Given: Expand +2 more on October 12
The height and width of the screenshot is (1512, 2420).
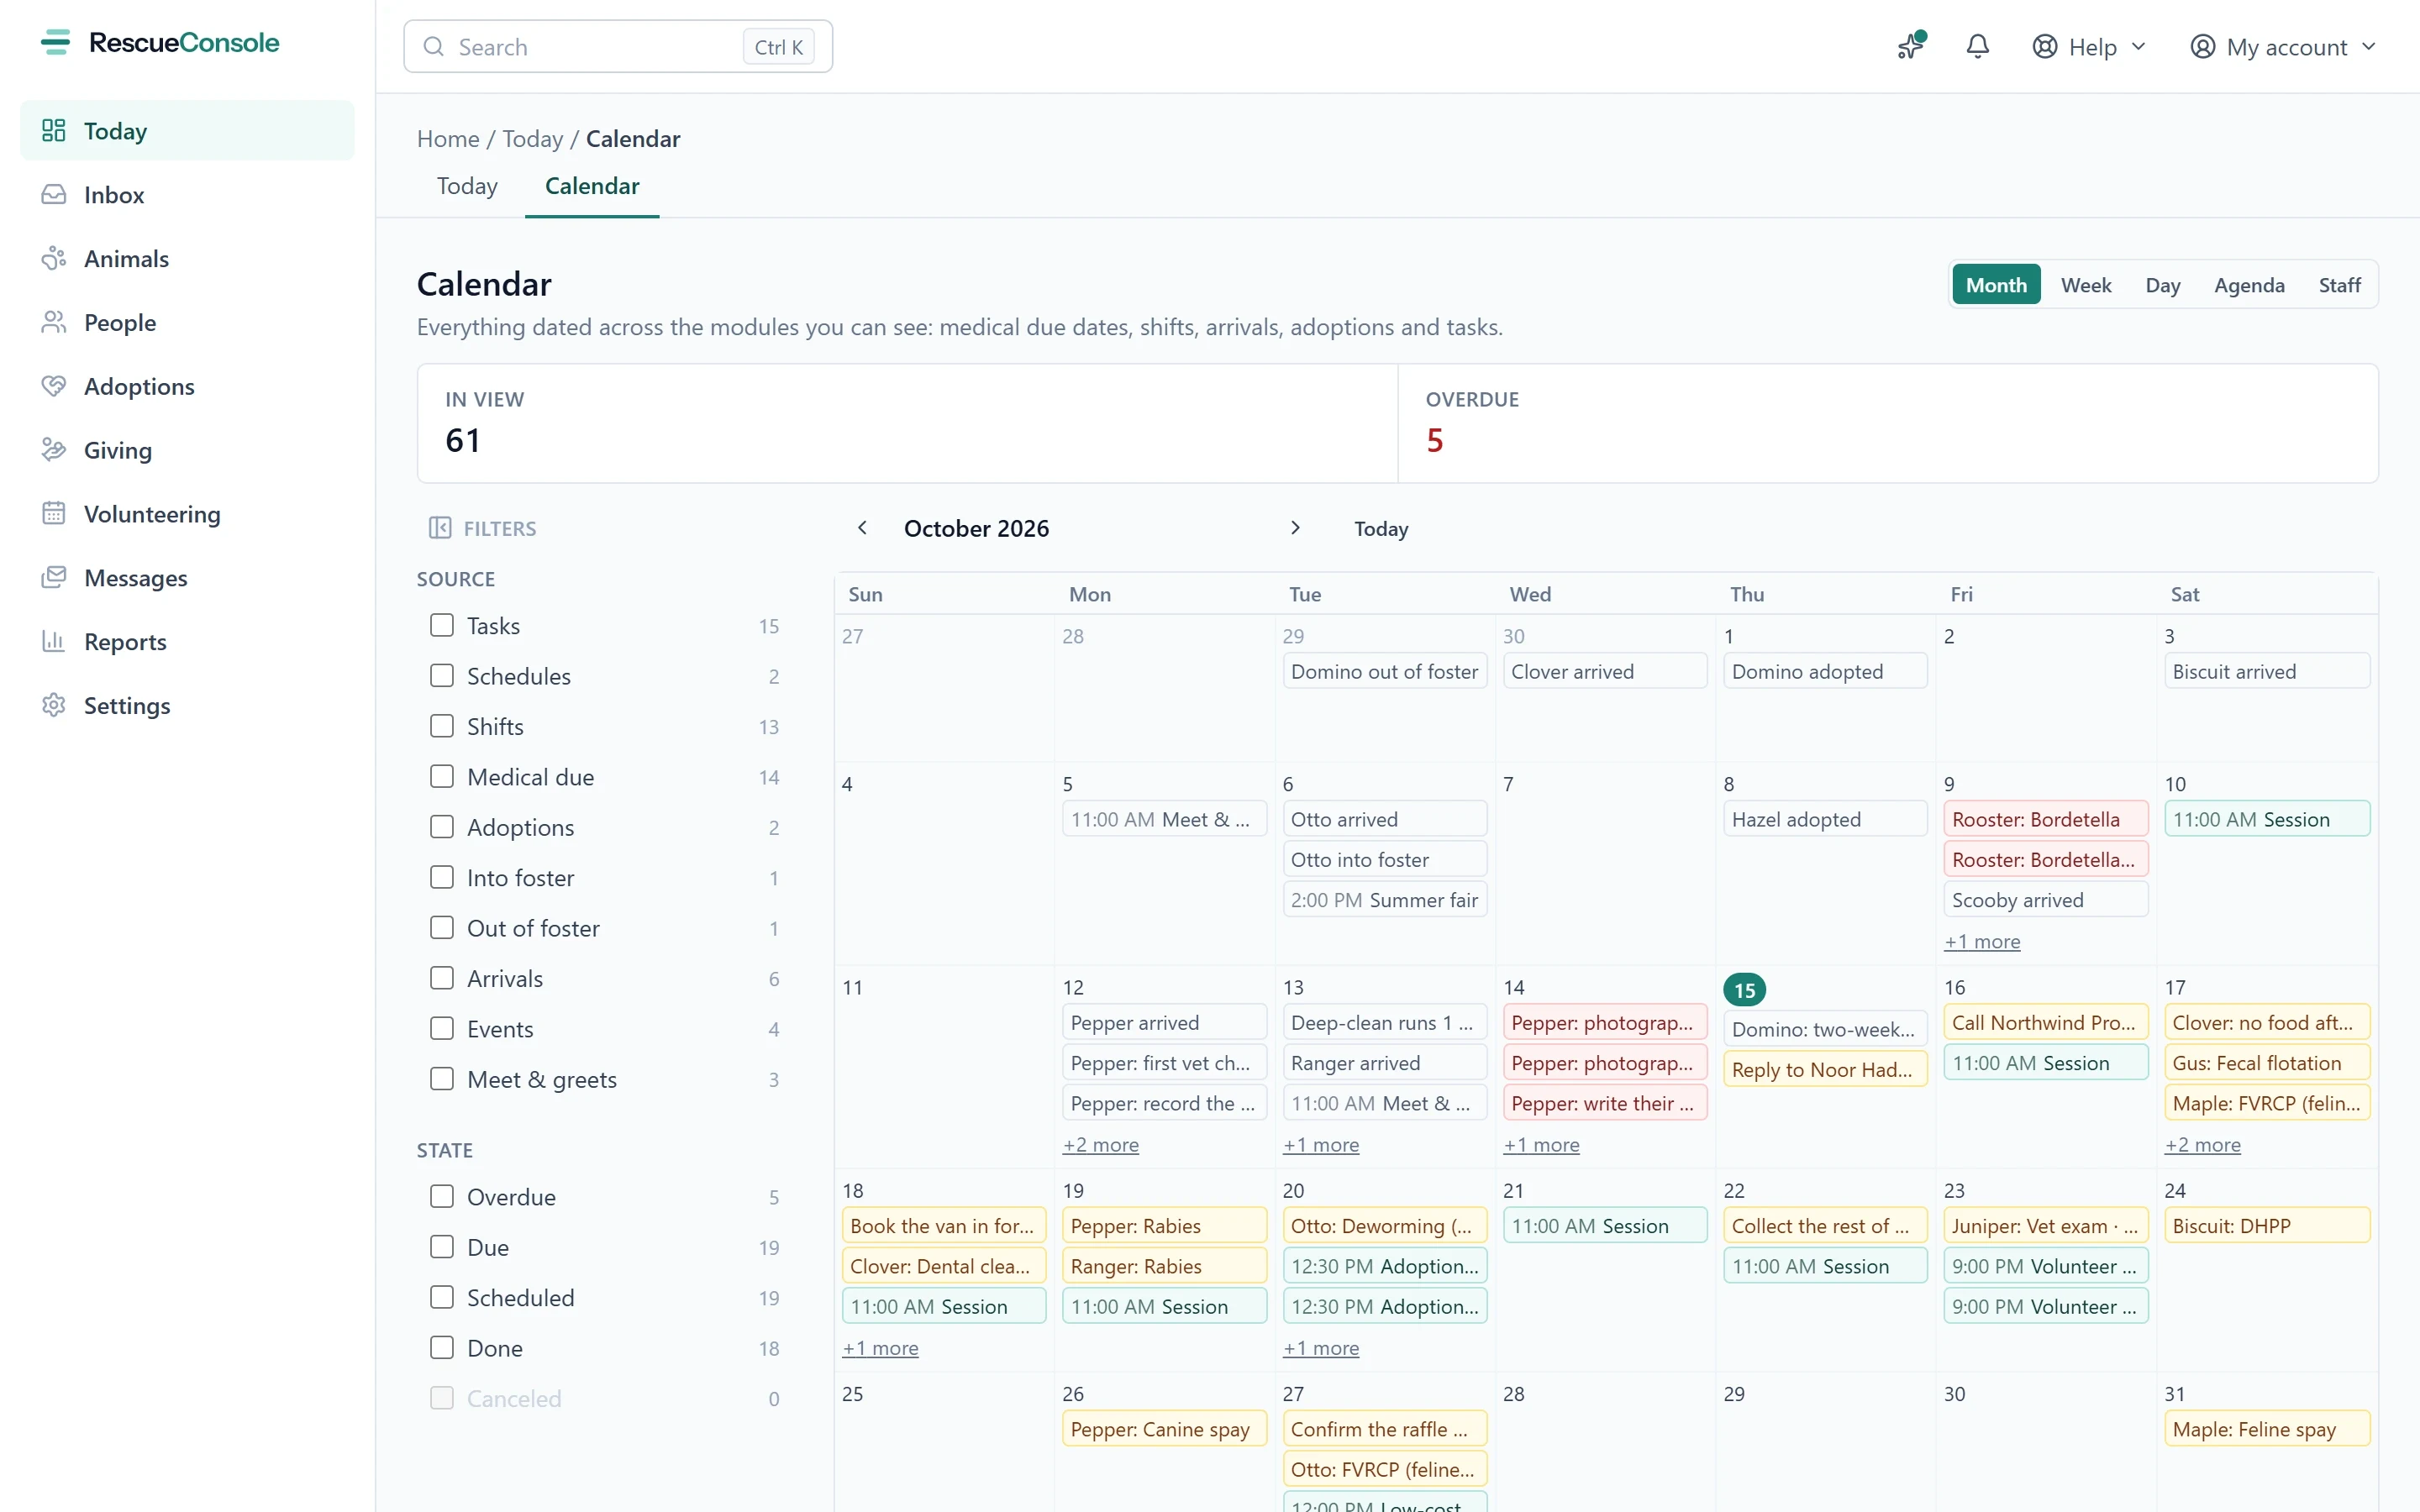Looking at the screenshot, I should (x=1100, y=1145).
